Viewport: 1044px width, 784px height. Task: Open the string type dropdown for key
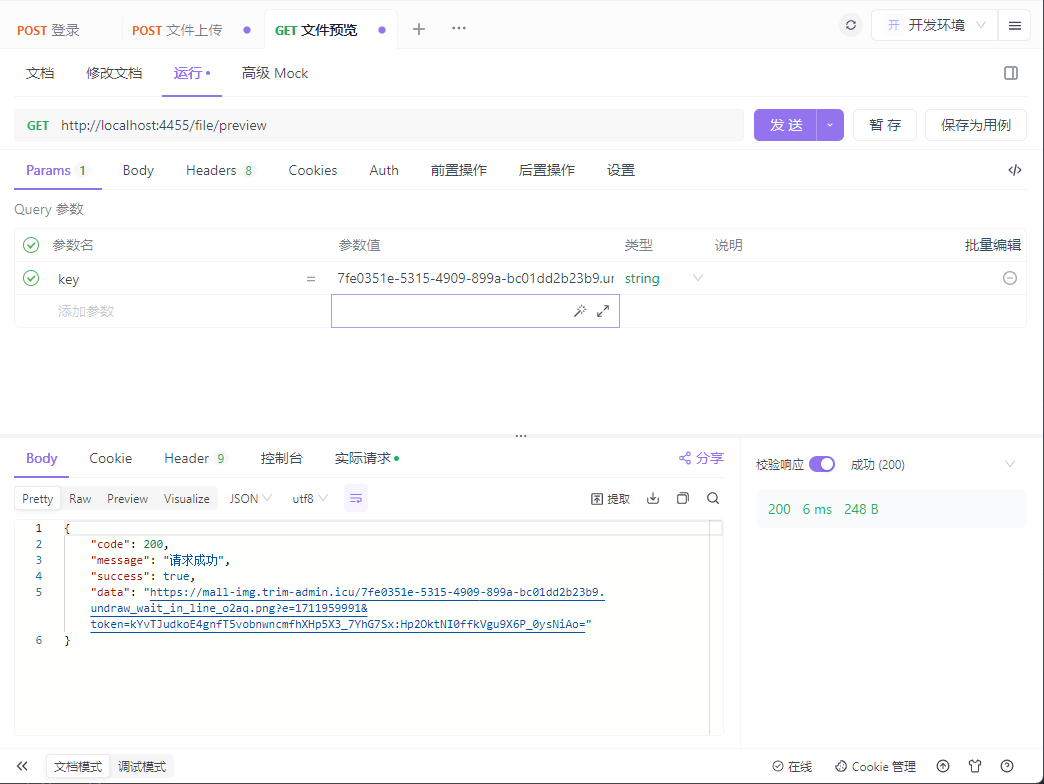tap(663, 278)
